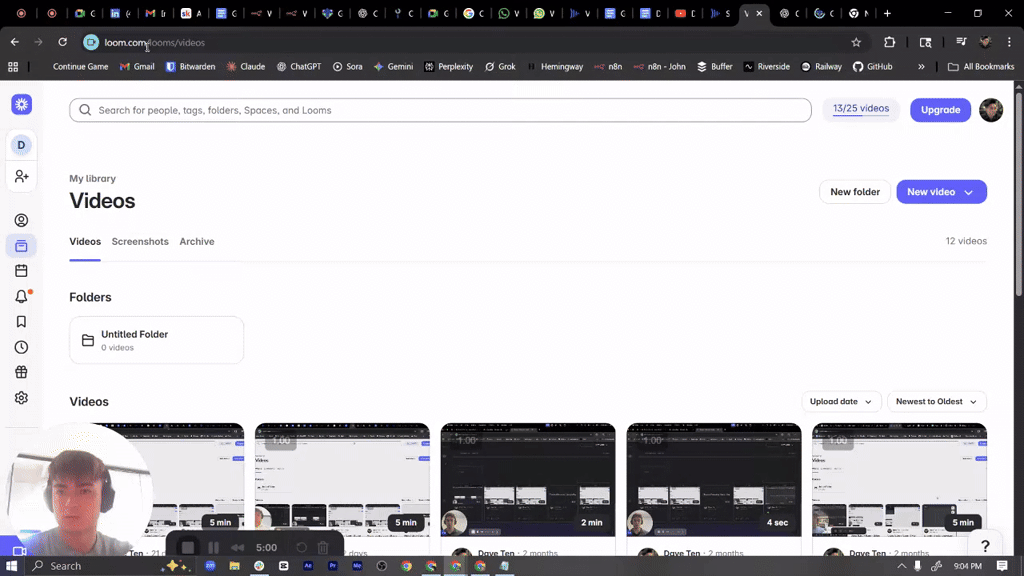Open the Untitled Folder
Viewport: 1024px width, 576px height.
(155, 339)
